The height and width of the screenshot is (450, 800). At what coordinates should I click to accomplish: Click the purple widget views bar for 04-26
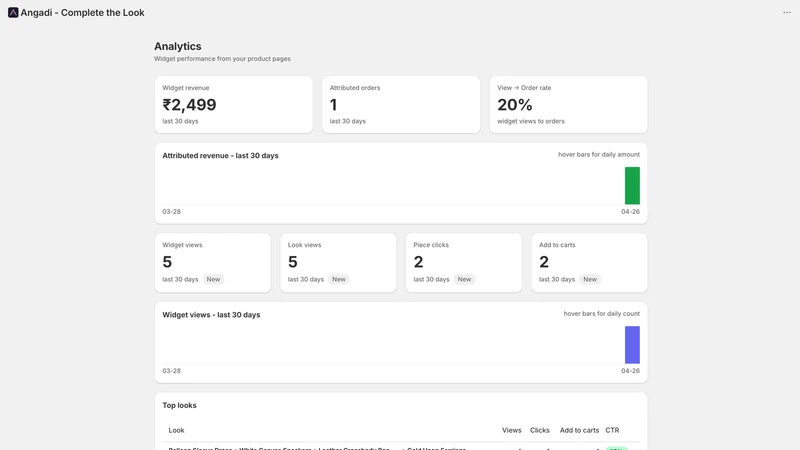coord(632,345)
